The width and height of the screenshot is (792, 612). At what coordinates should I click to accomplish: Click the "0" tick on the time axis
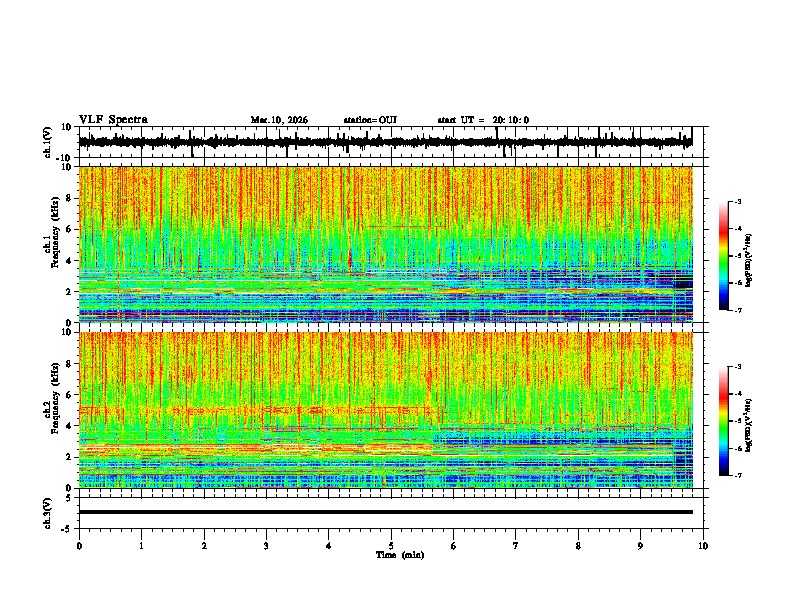pyautogui.click(x=79, y=546)
